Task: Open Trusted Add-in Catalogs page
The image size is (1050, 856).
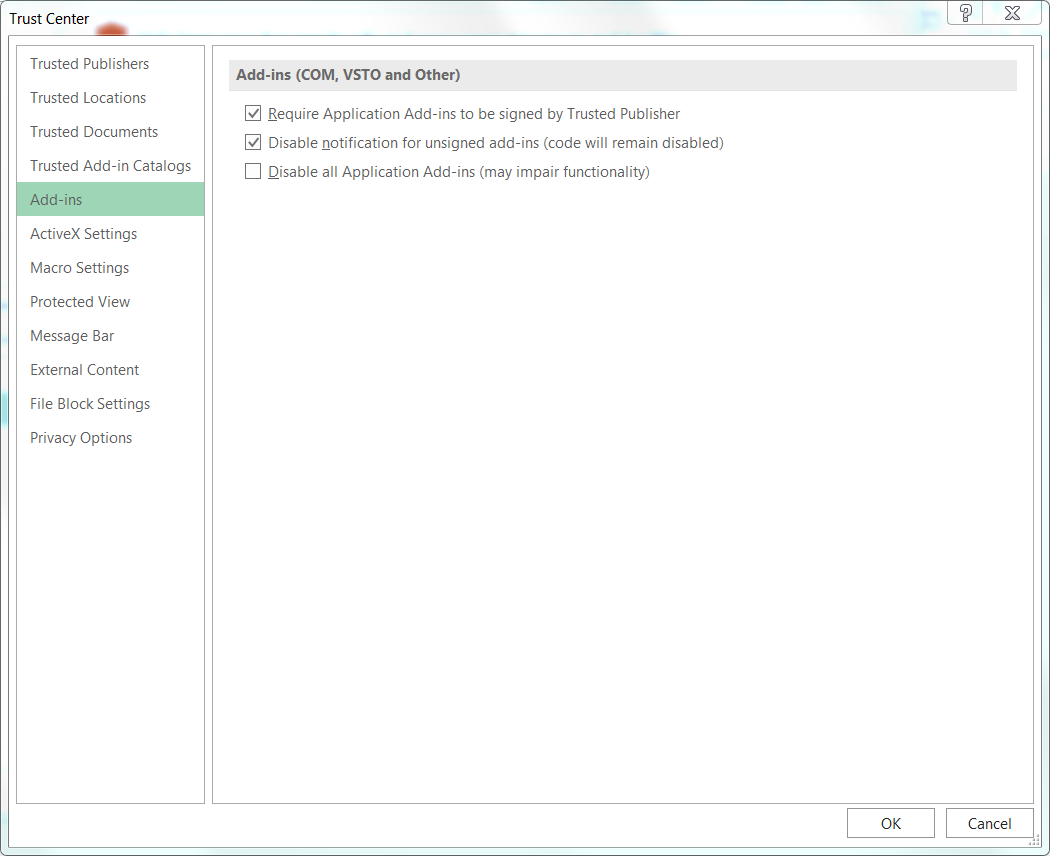Action: pos(110,166)
